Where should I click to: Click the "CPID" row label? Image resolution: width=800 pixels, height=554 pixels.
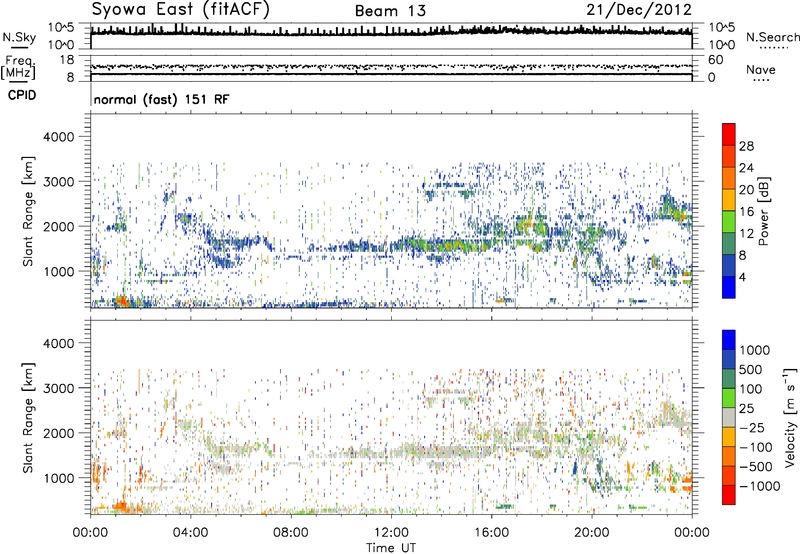[22, 95]
